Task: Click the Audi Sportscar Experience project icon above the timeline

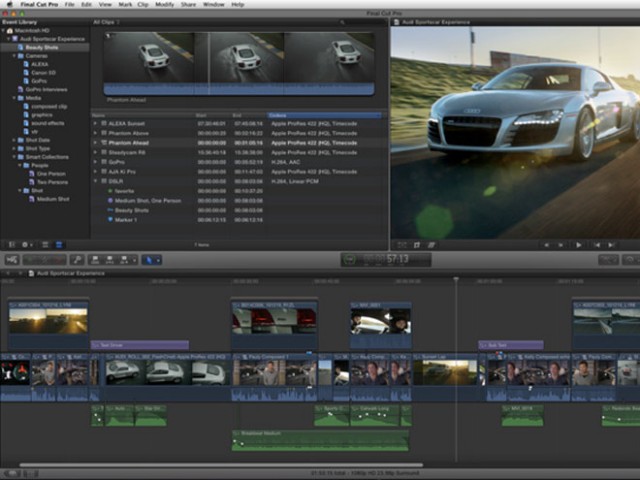Action: click(31, 273)
